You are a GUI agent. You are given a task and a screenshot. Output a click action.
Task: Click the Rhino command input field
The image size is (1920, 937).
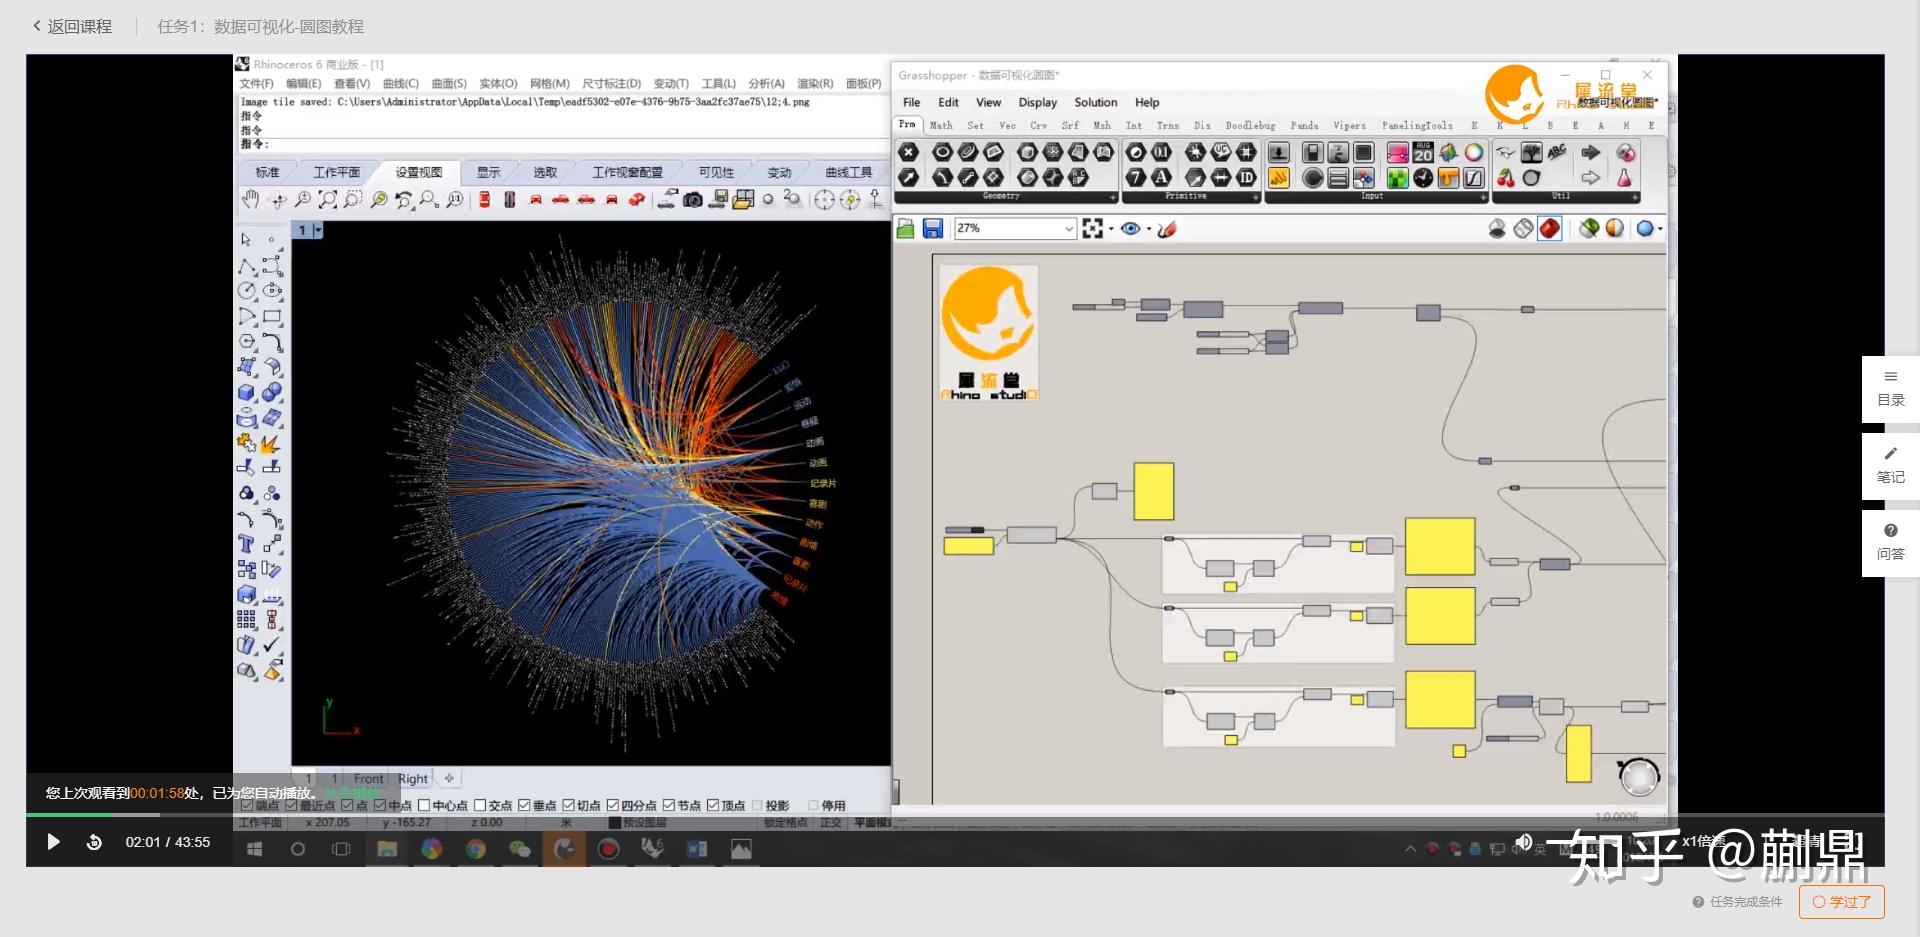click(563, 144)
